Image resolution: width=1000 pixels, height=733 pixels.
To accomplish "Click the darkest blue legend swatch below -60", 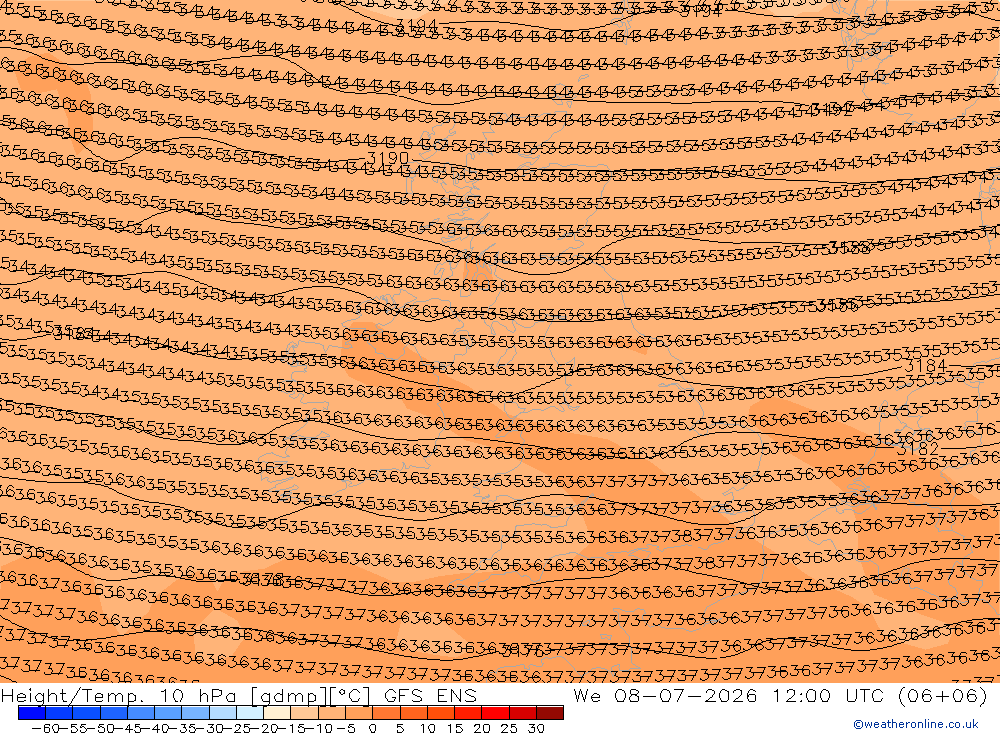I will tap(32, 713).
